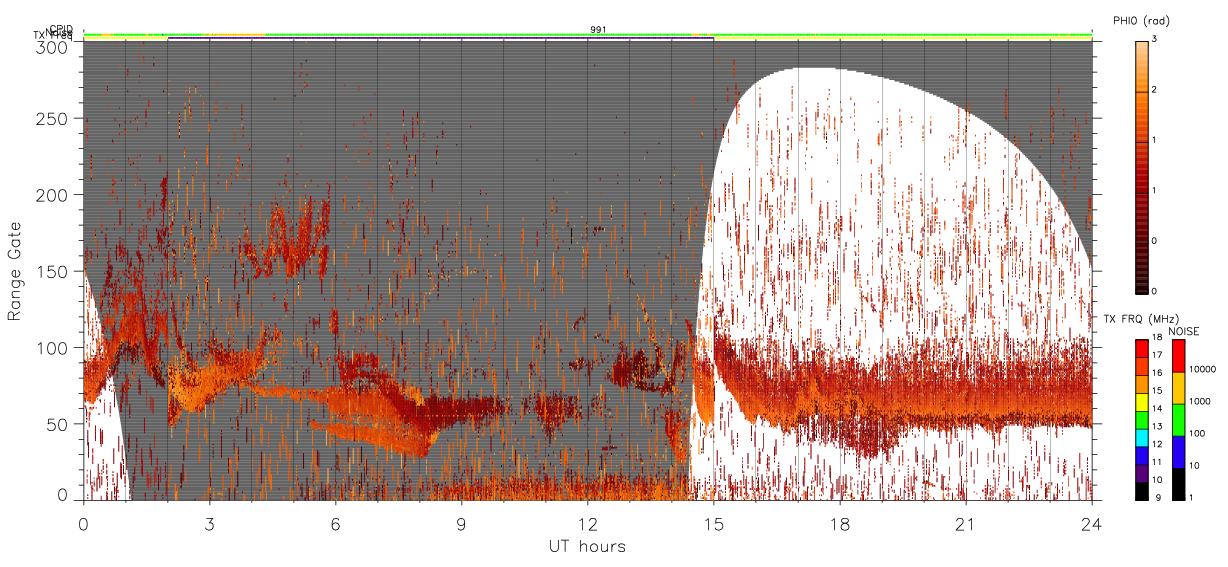Screen dimensions: 1228x567
Task: Click the green NOISE swatch between 100 and 1000
Action: [1178, 420]
